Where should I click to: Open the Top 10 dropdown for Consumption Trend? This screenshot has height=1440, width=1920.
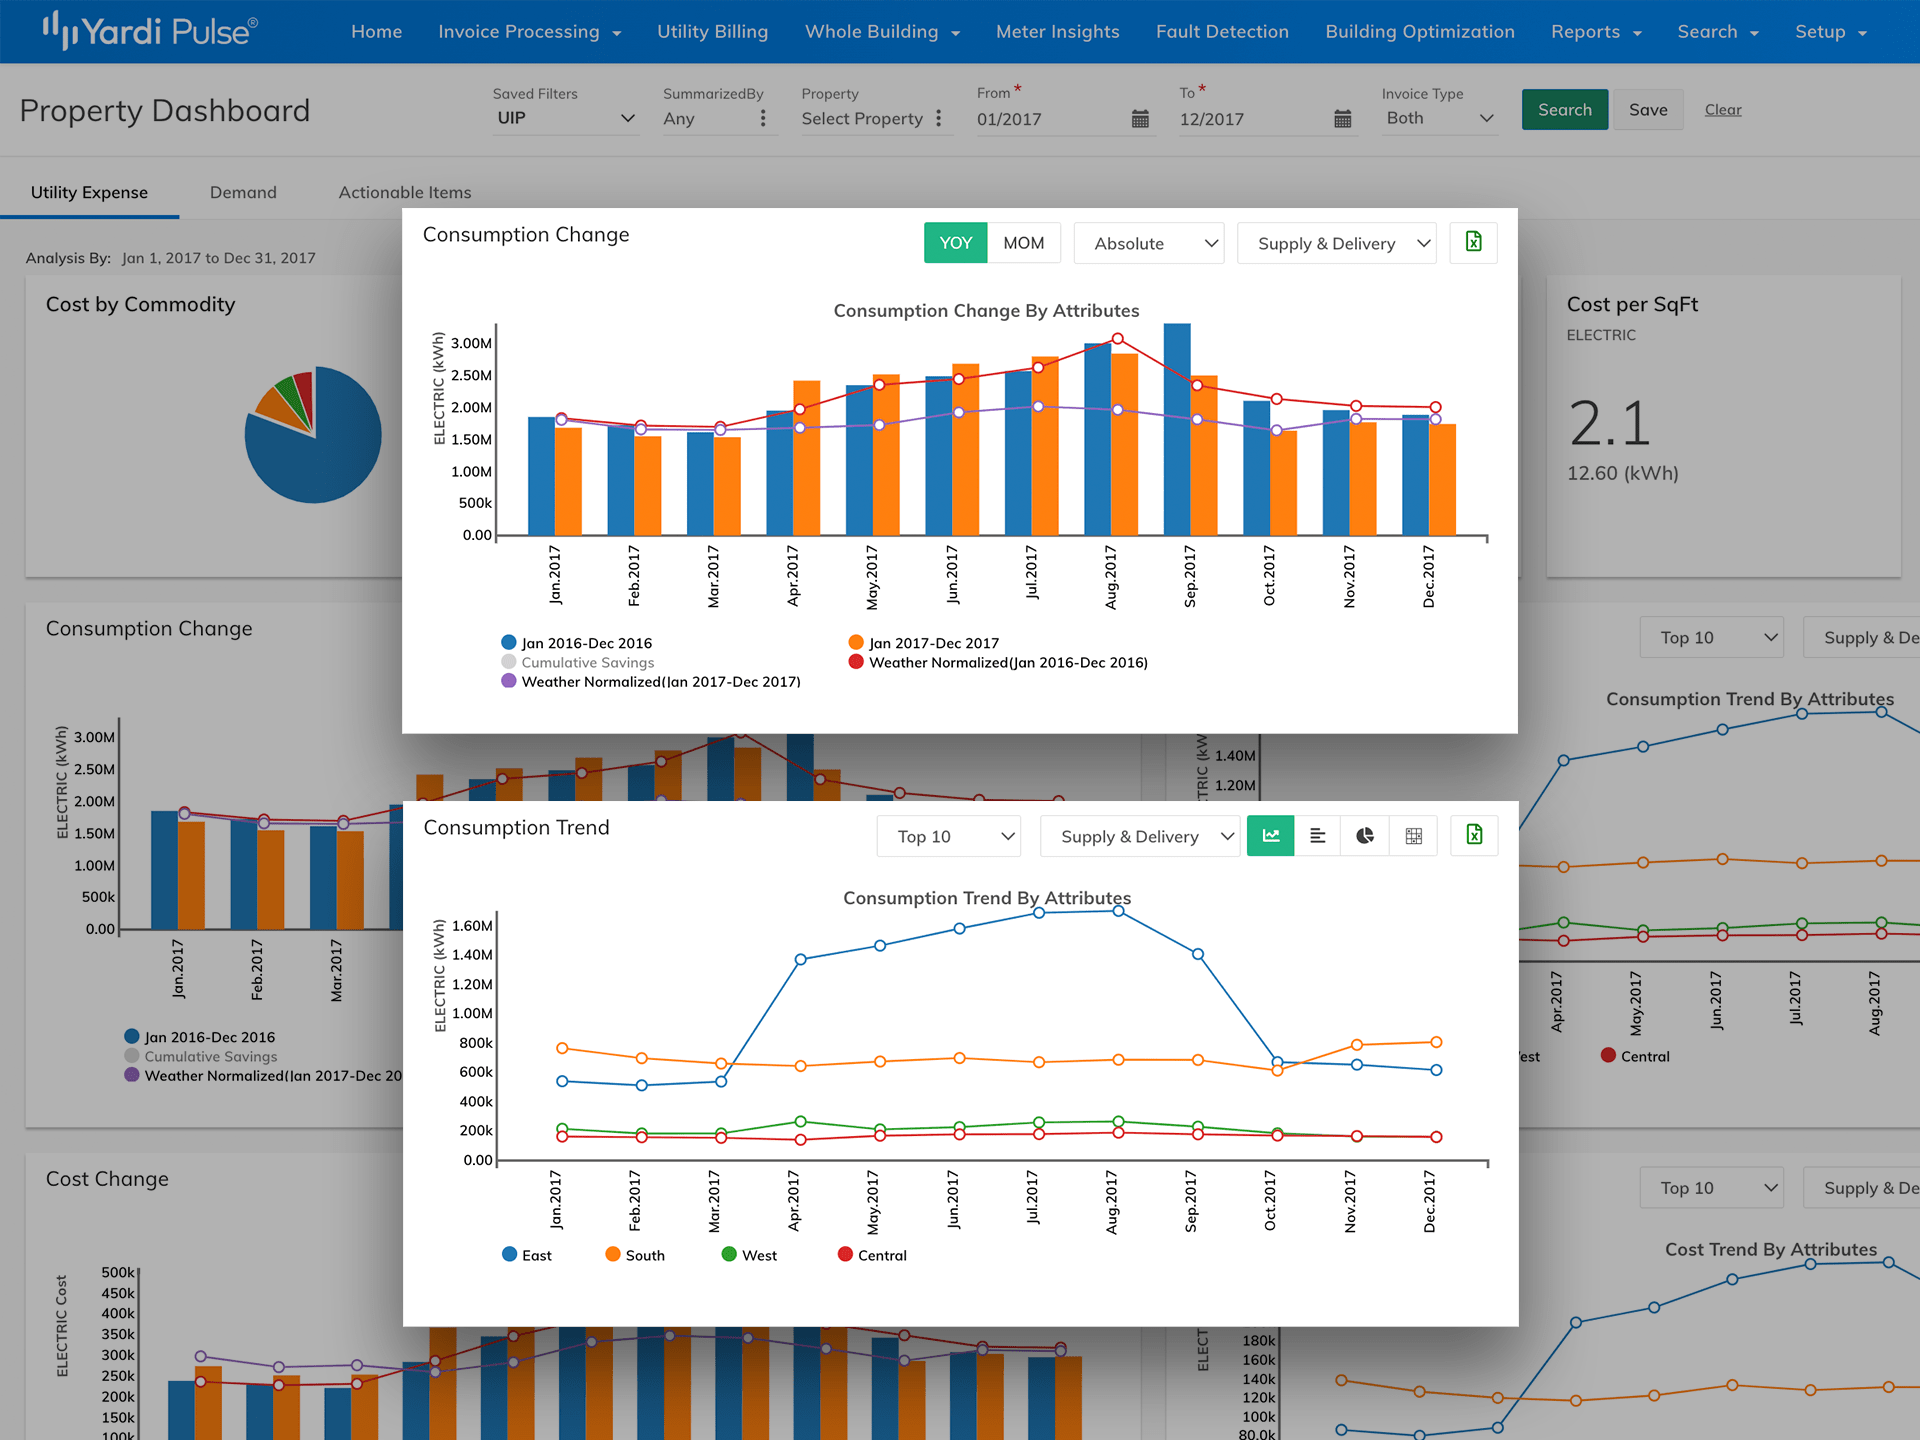coord(947,835)
